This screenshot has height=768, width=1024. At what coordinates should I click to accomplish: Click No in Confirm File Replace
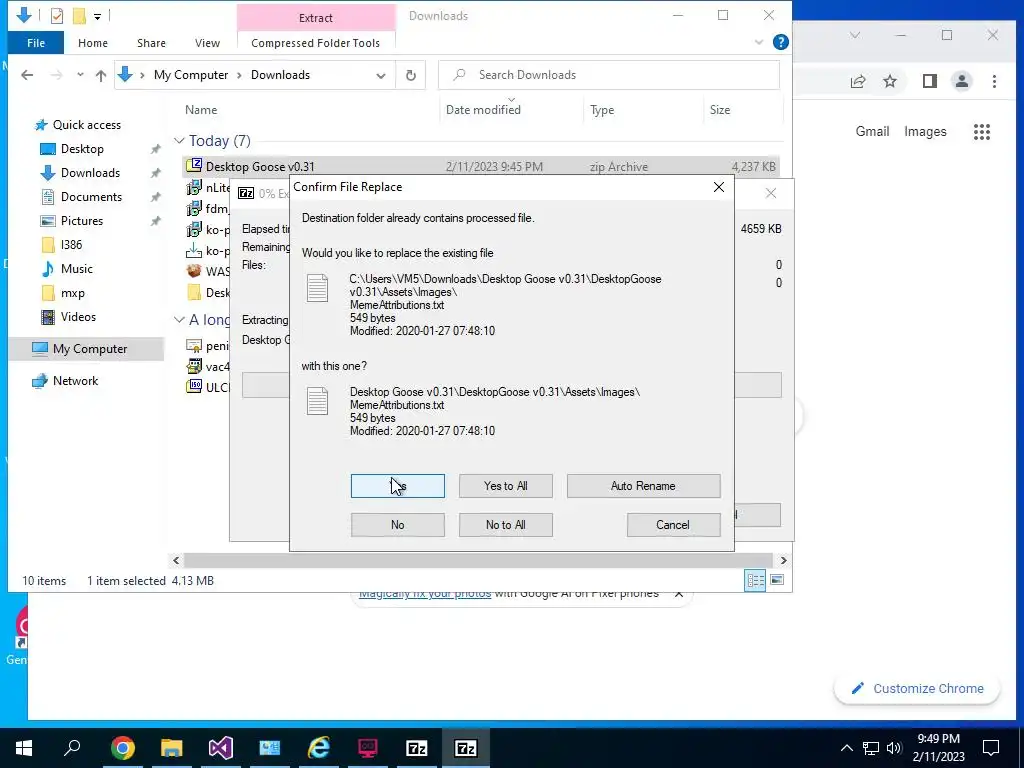click(397, 524)
